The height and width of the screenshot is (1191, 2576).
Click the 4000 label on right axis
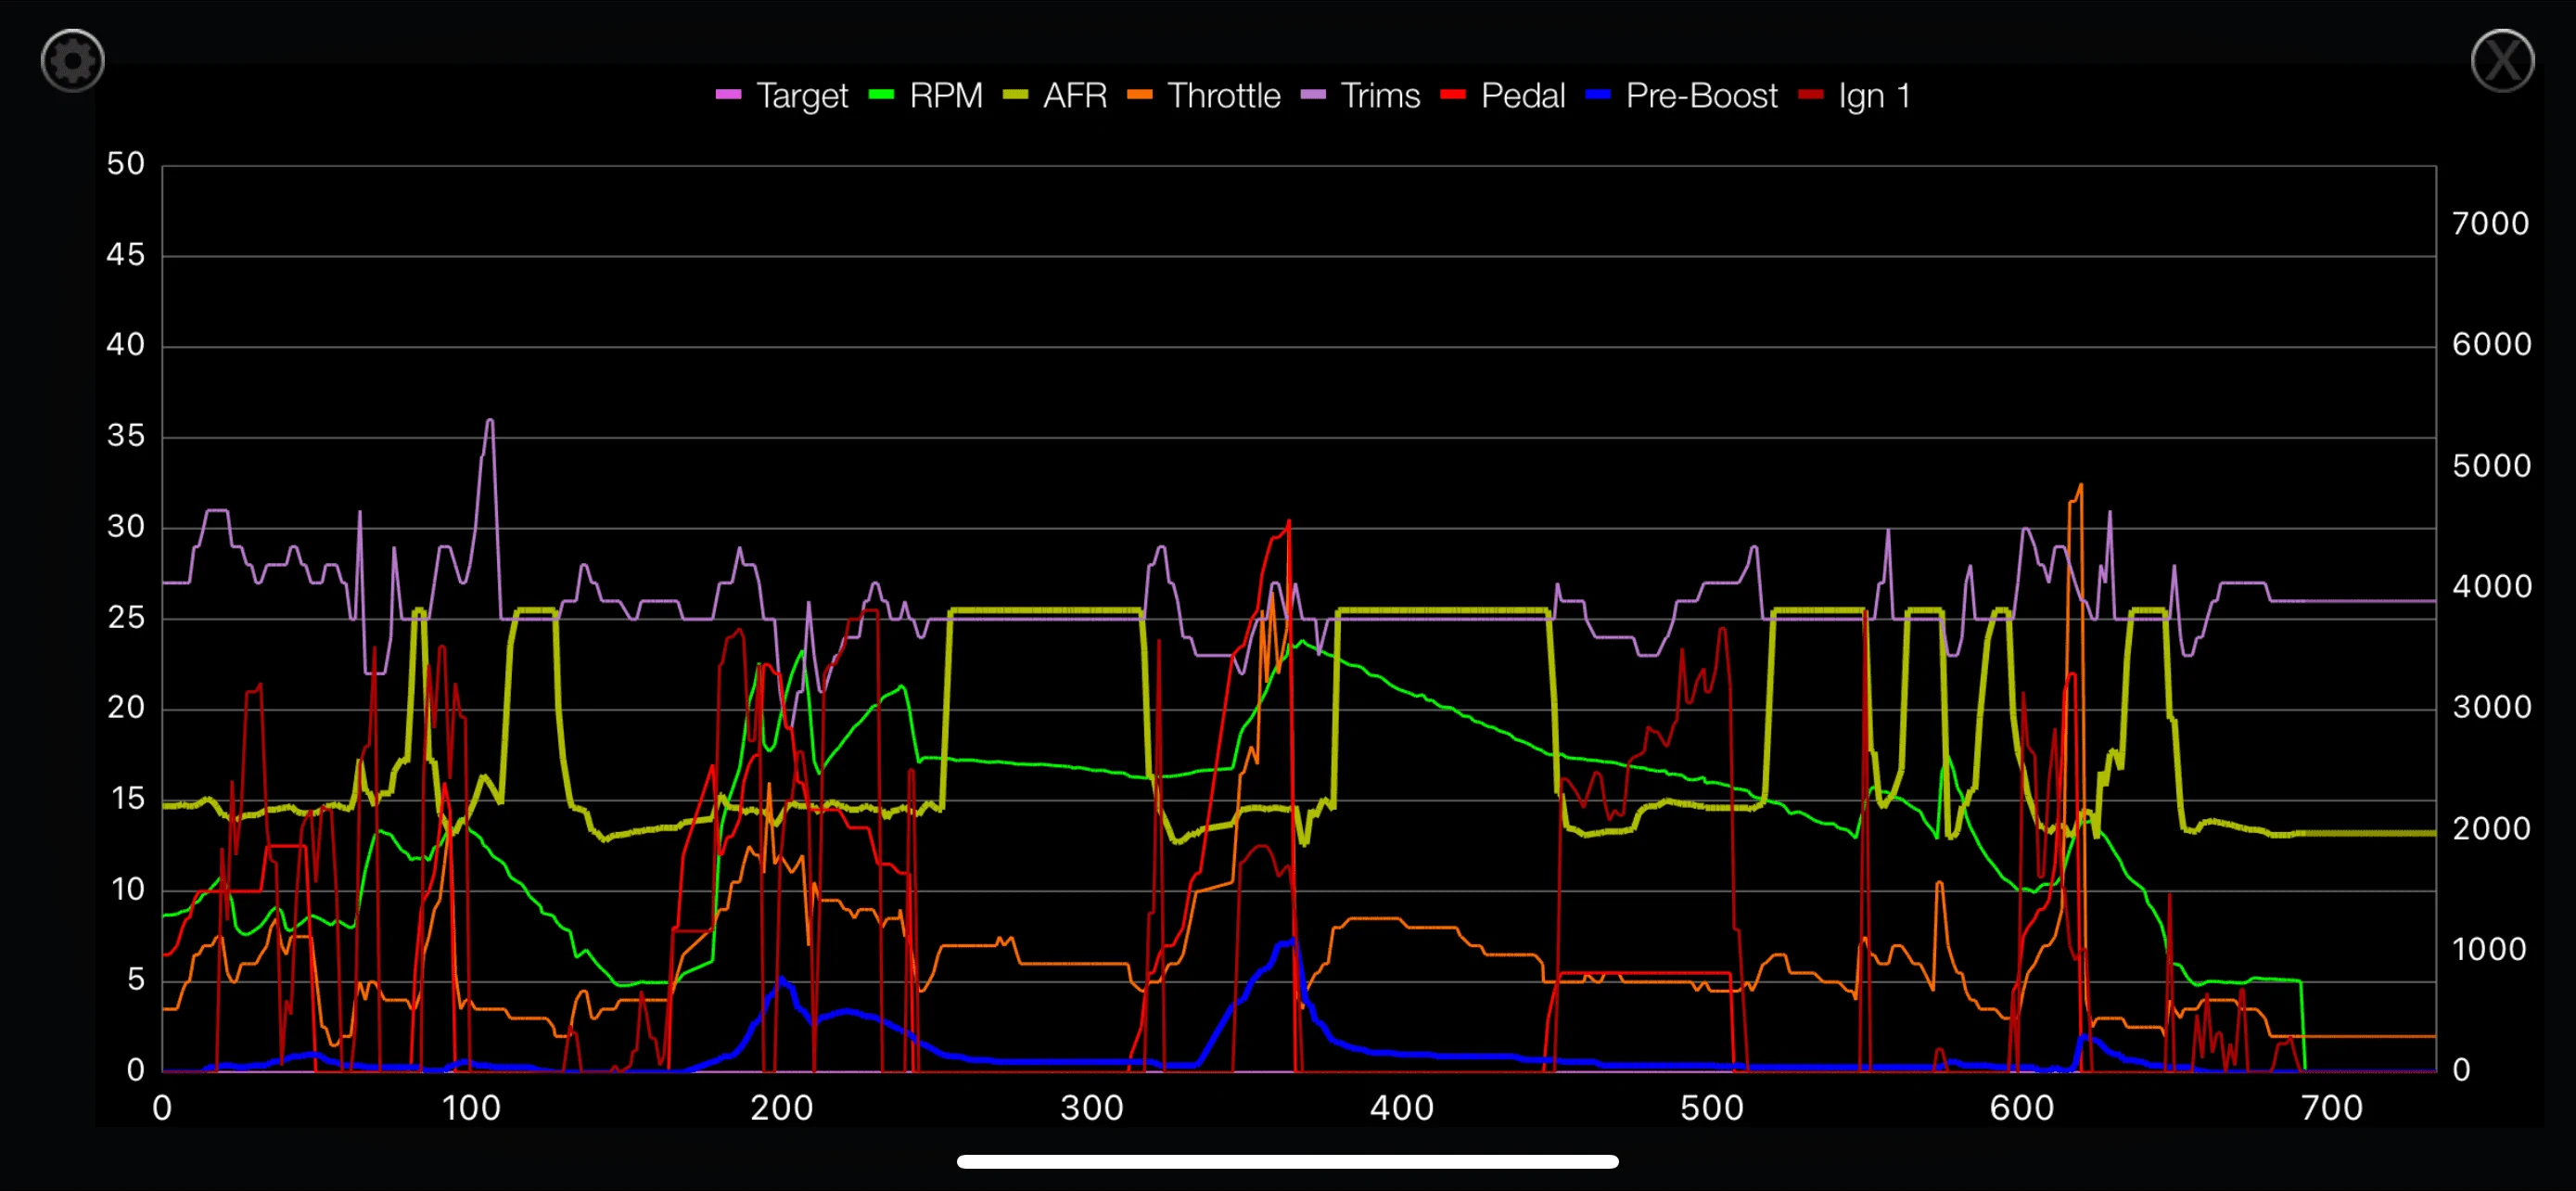2491,586
